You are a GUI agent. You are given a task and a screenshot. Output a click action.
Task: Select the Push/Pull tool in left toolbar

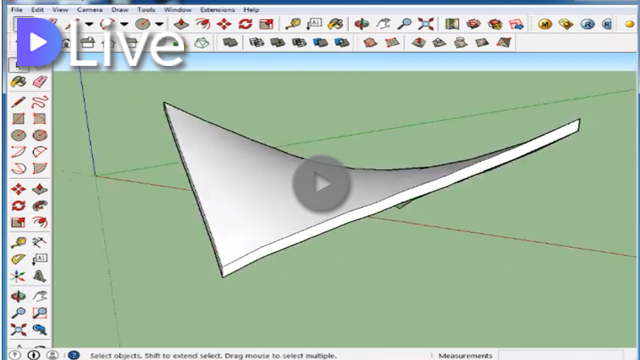pyautogui.click(x=40, y=189)
